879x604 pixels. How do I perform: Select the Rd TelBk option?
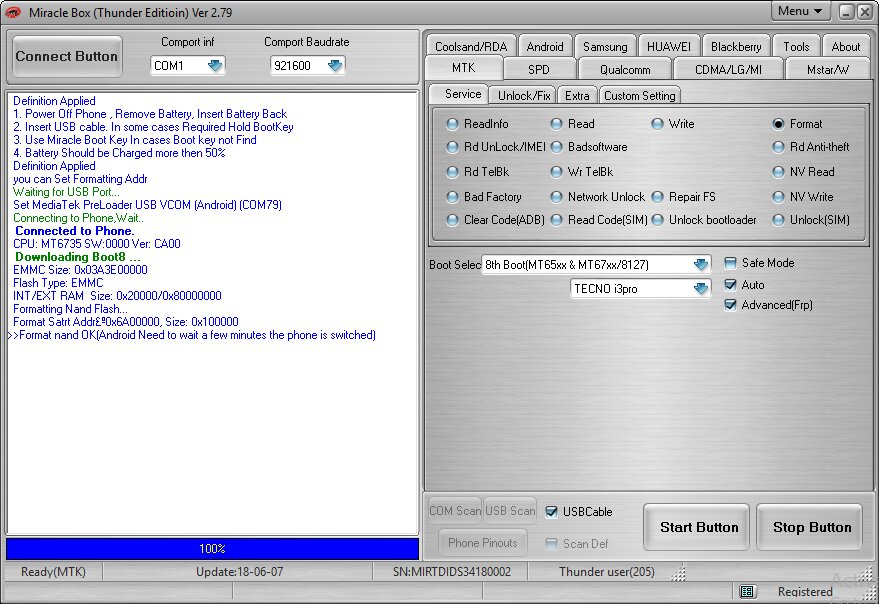[452, 172]
